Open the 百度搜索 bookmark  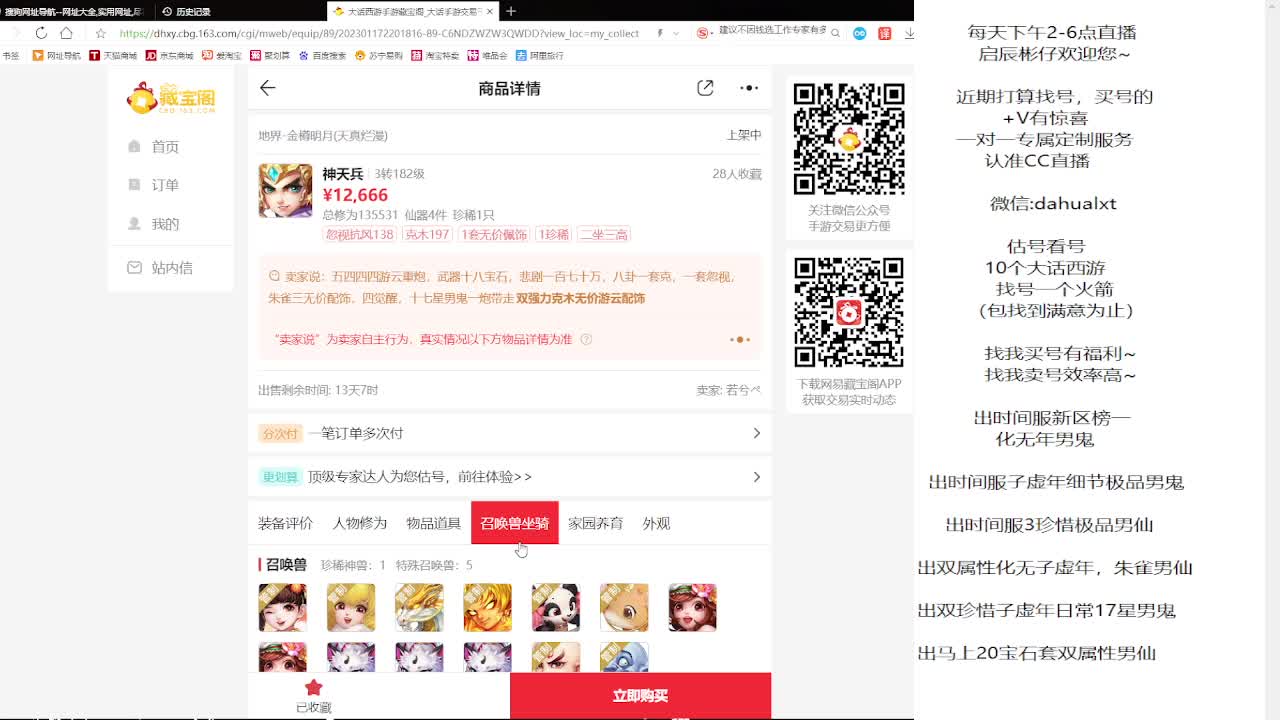pyautogui.click(x=323, y=56)
